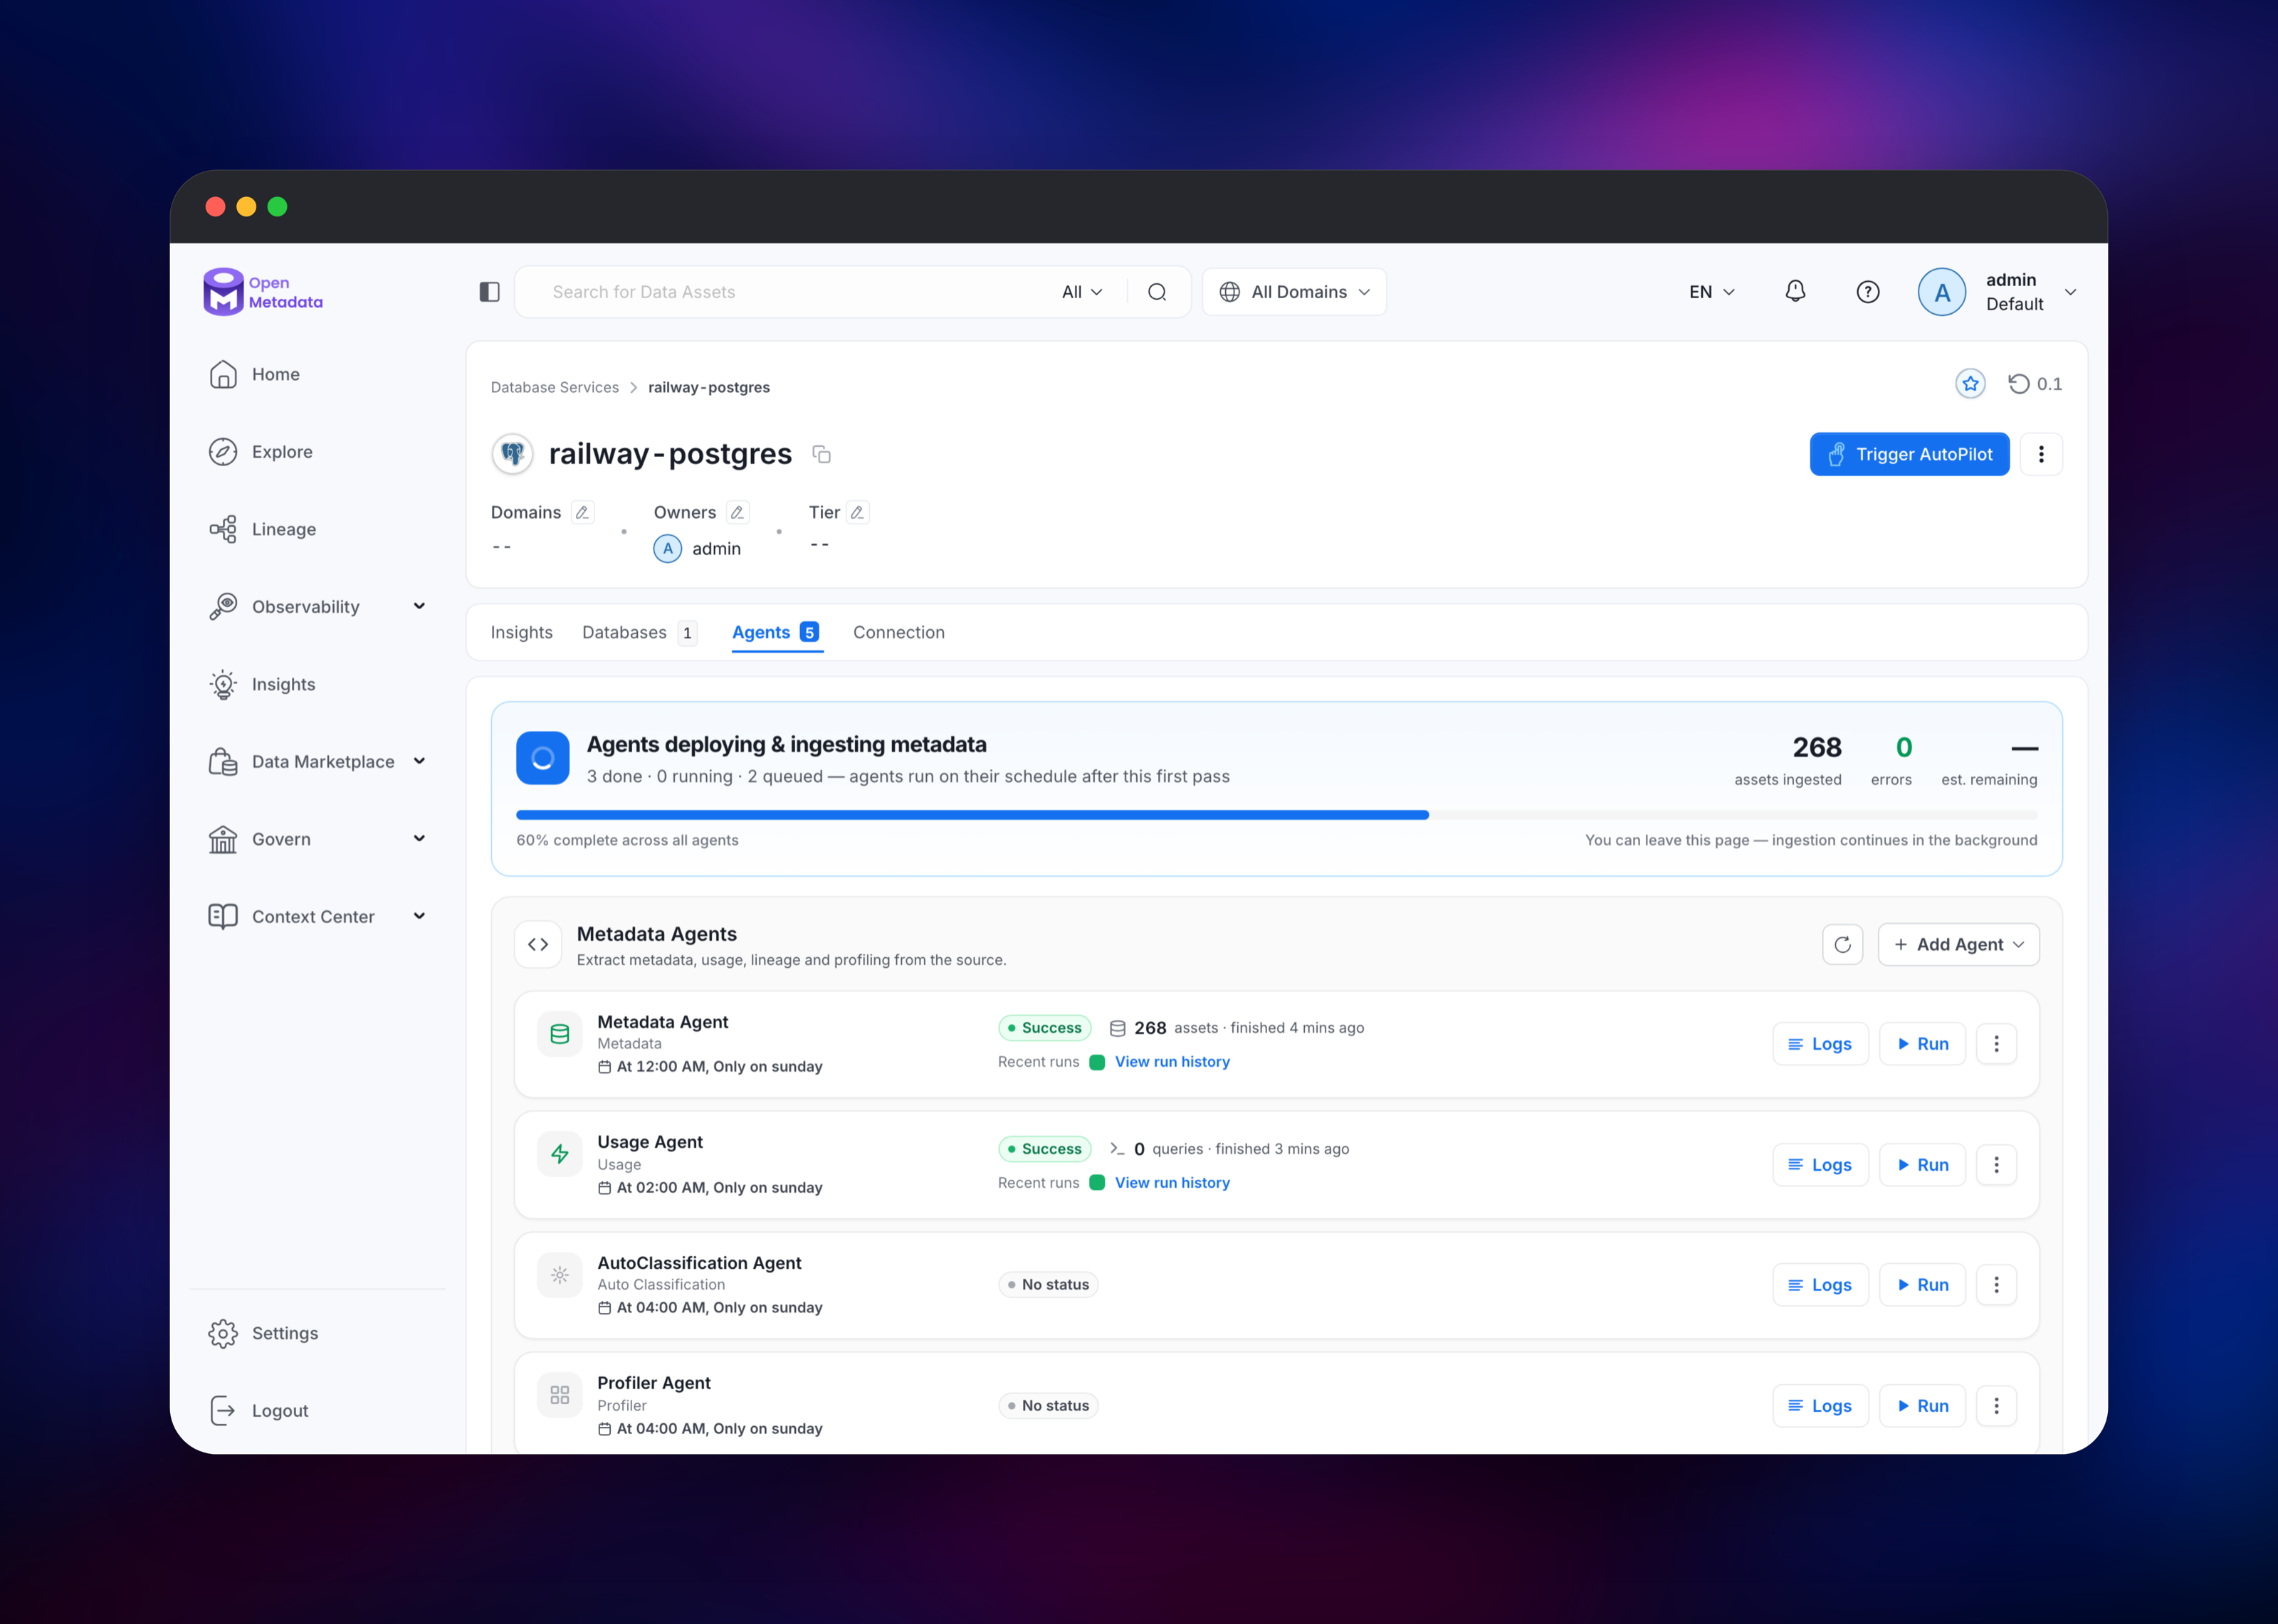Click the AutoClassification Agent icon
Viewport: 2278px width, 1624px height.
[560, 1275]
